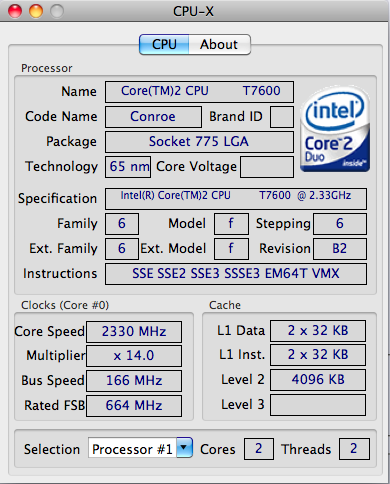Minimize CPU-X with the yellow button
Image resolution: width=390 pixels, height=484 pixels.
[36, 11]
